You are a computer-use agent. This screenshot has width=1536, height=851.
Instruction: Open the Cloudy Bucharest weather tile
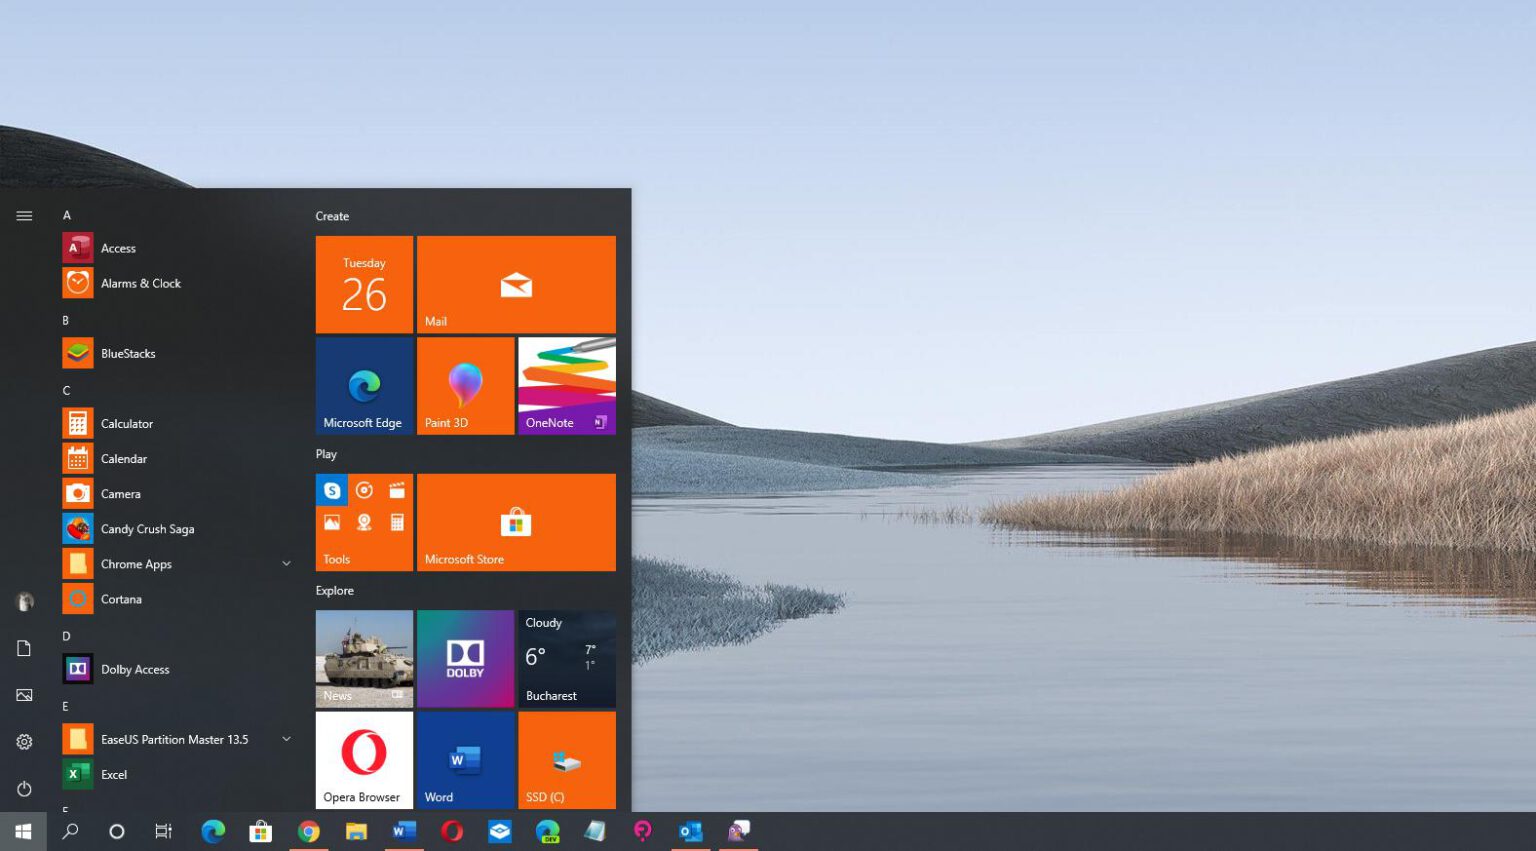(x=567, y=659)
